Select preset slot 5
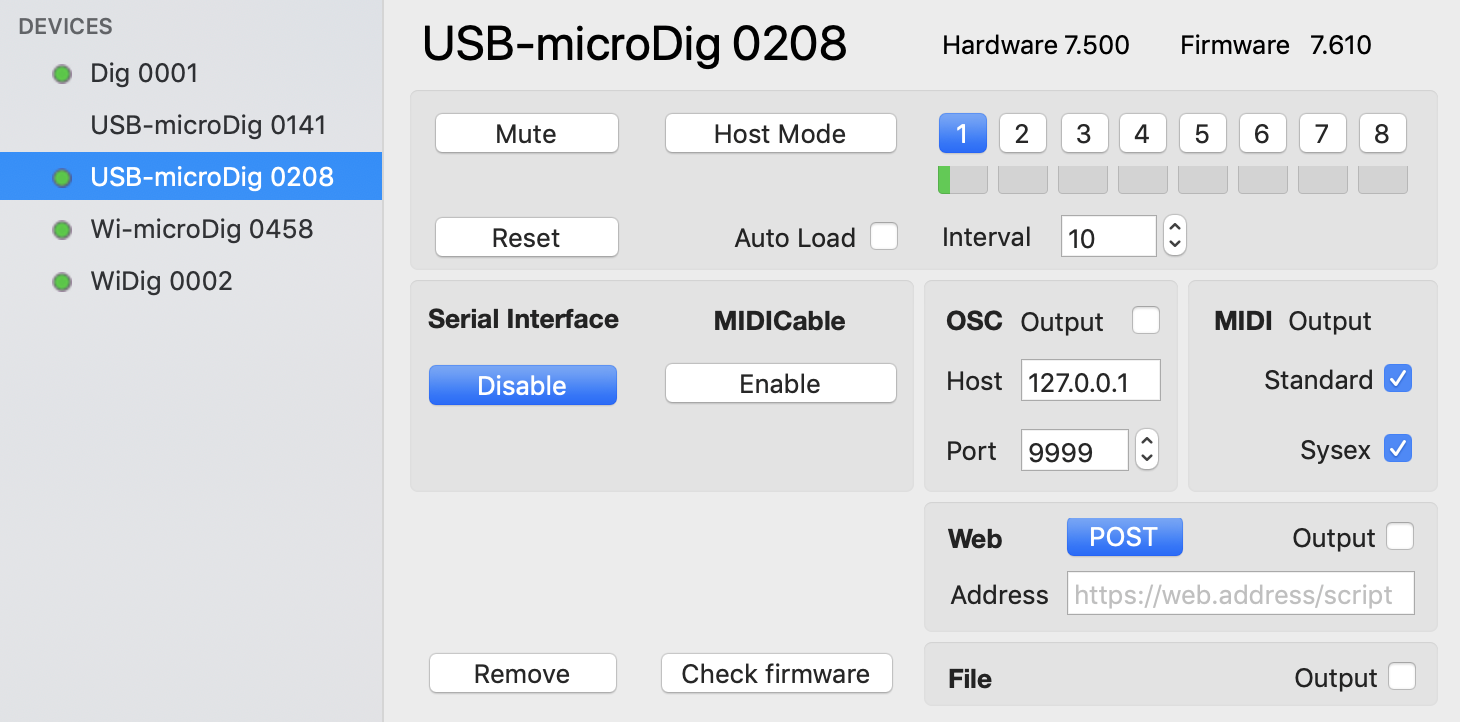The height and width of the screenshot is (722, 1460). point(1203,132)
